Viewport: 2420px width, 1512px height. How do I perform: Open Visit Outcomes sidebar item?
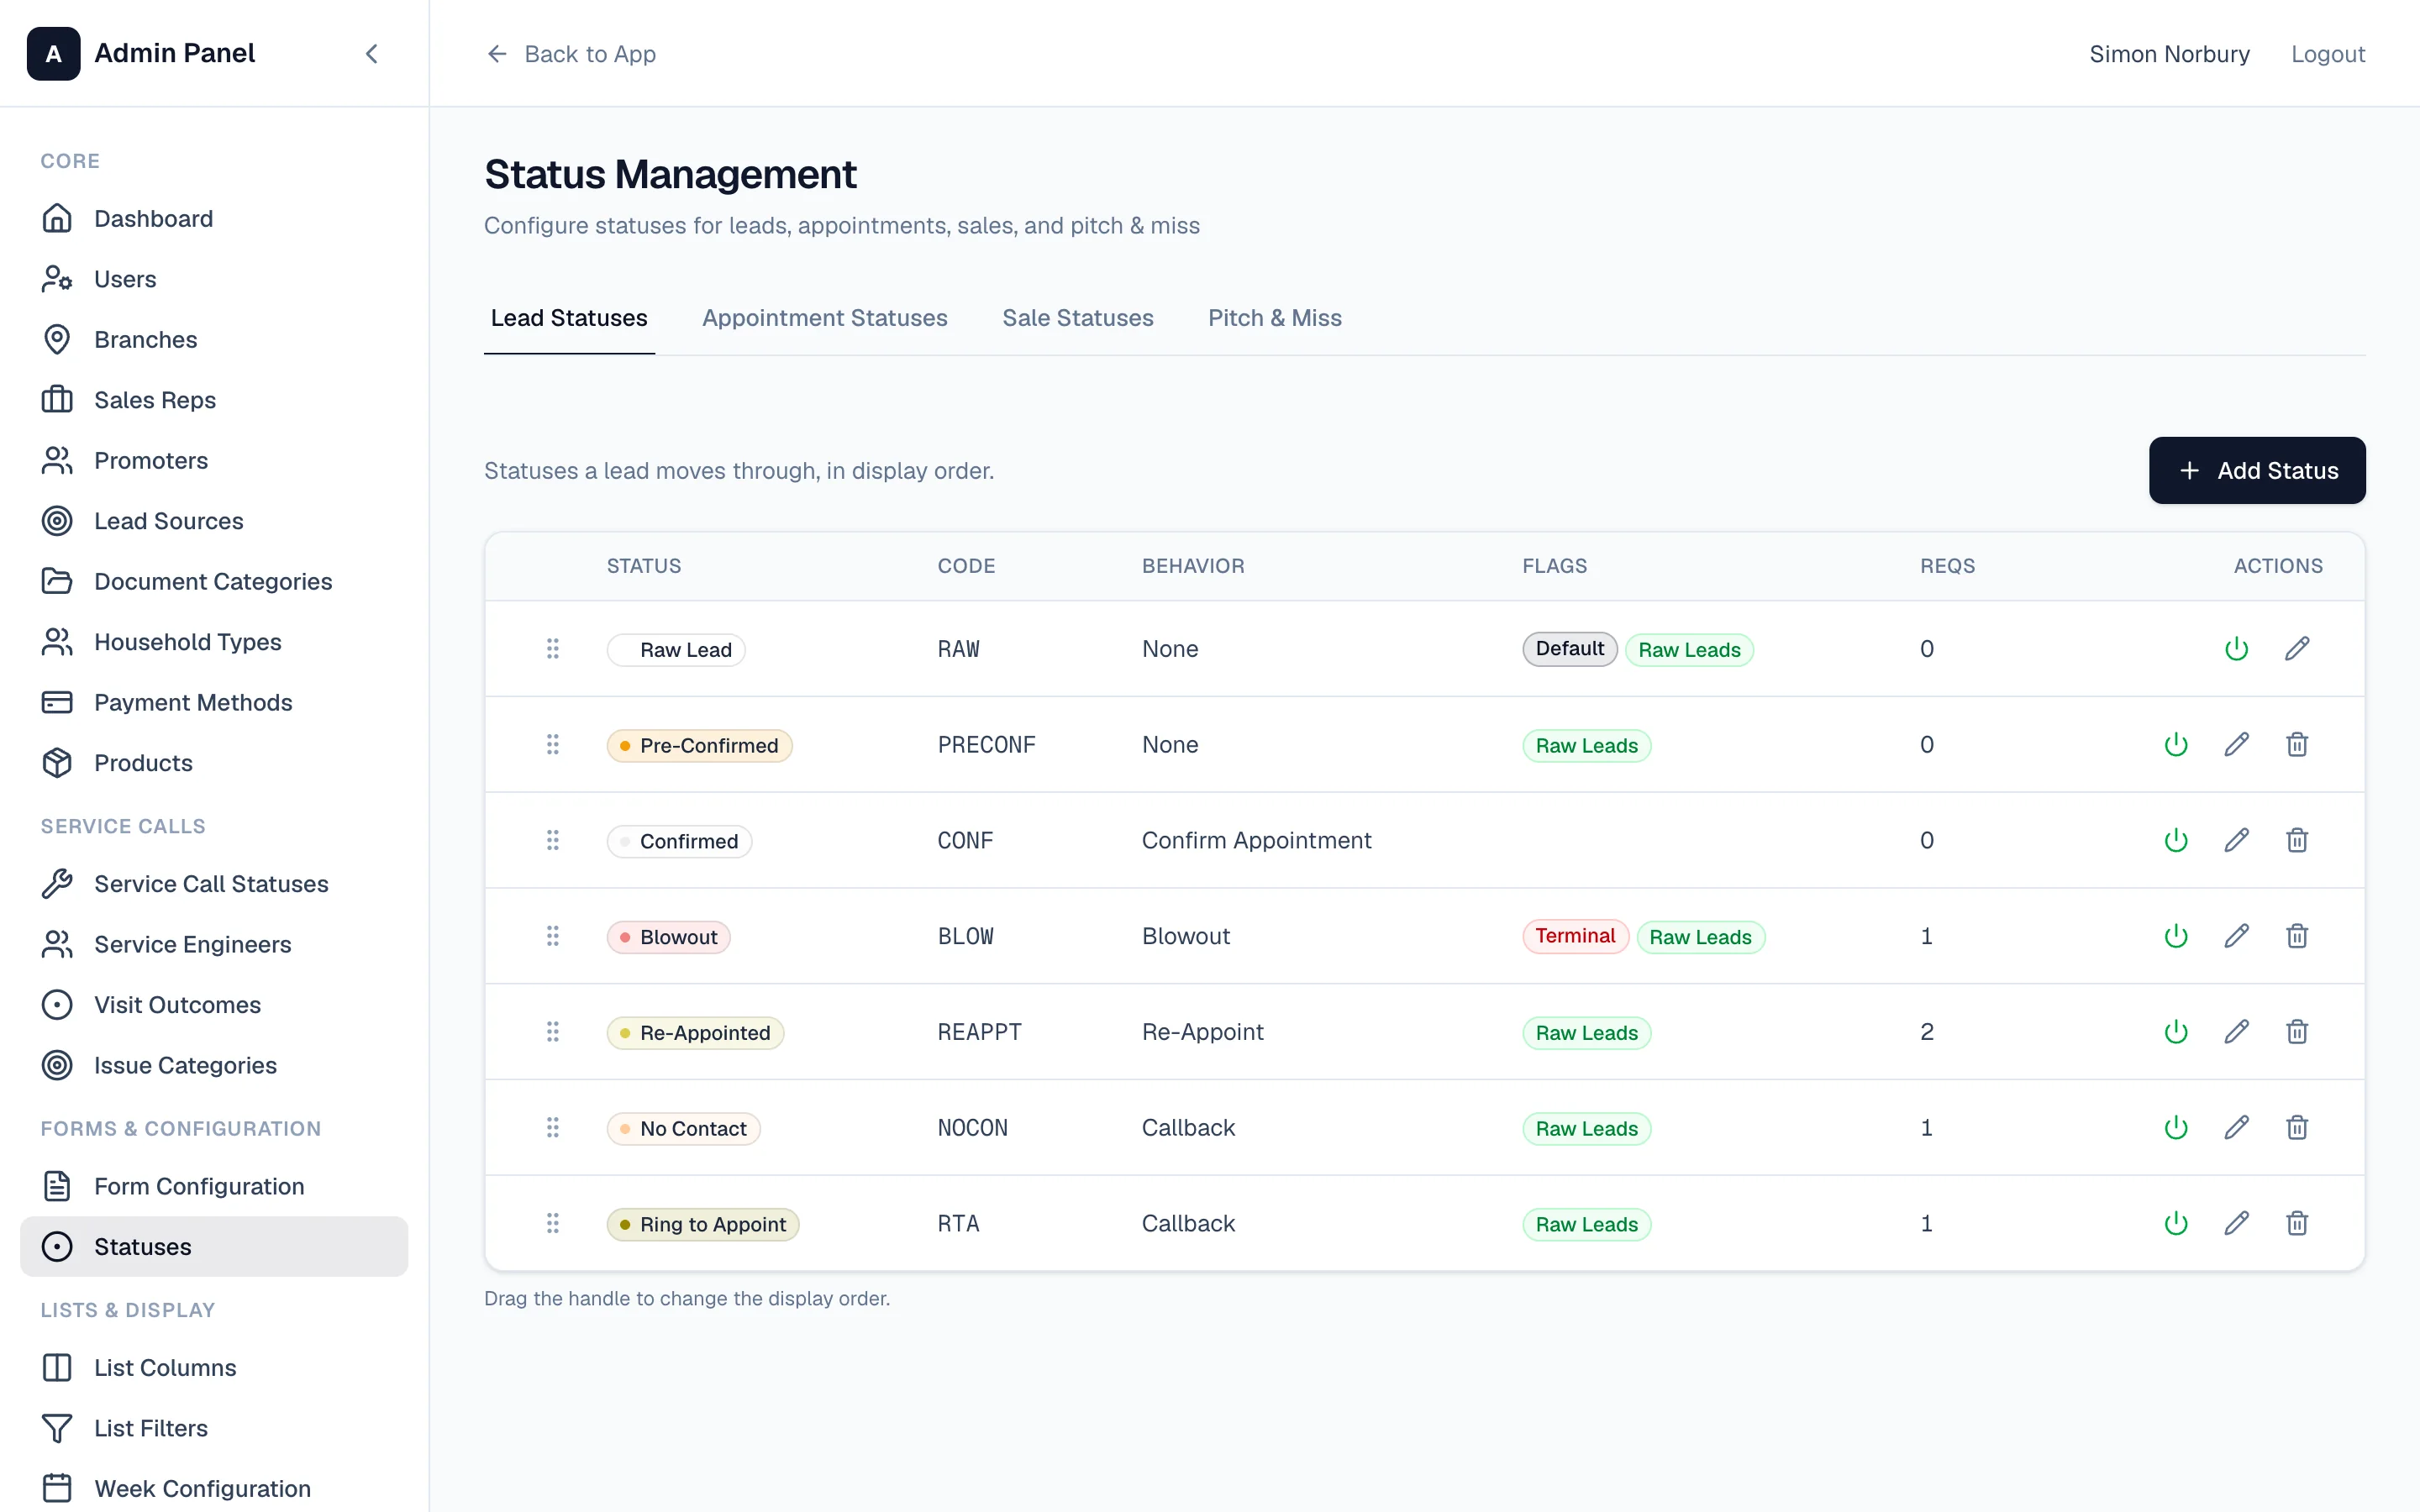pyautogui.click(x=214, y=1005)
